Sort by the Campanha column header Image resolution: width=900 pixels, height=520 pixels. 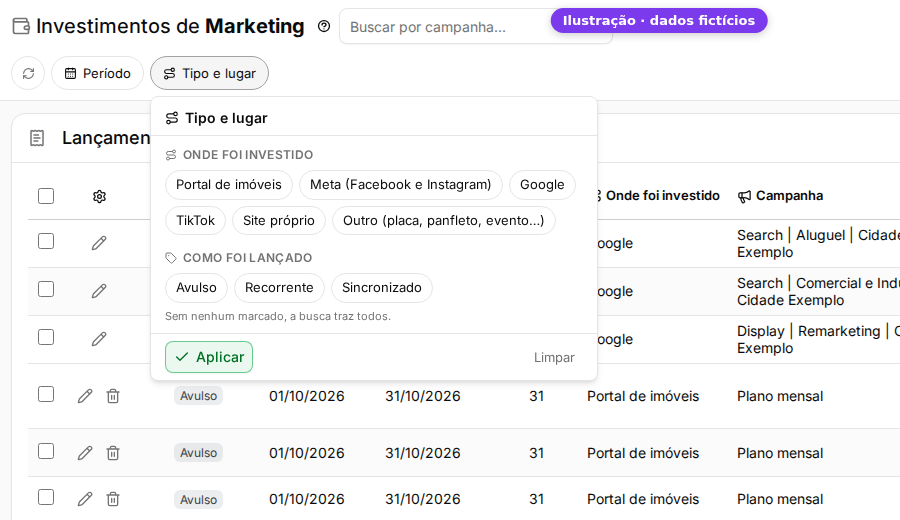[781, 196]
